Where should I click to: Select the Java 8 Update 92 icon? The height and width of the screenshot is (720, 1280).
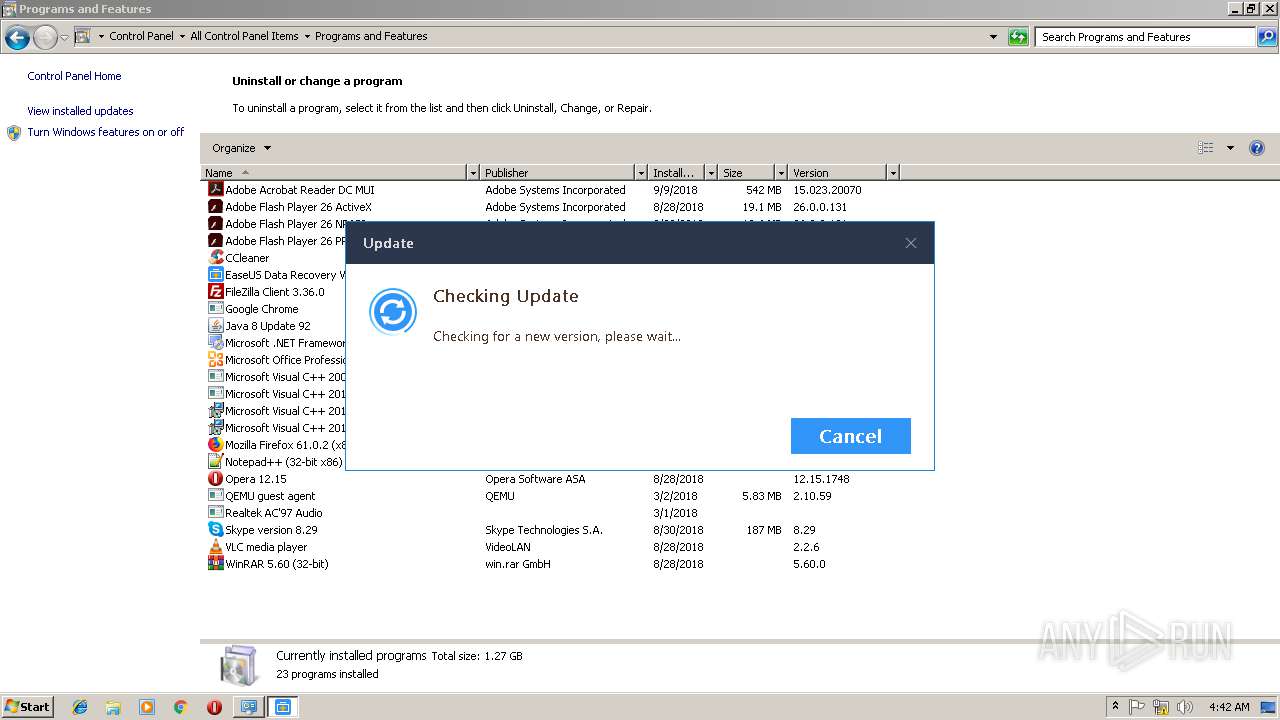pos(215,326)
